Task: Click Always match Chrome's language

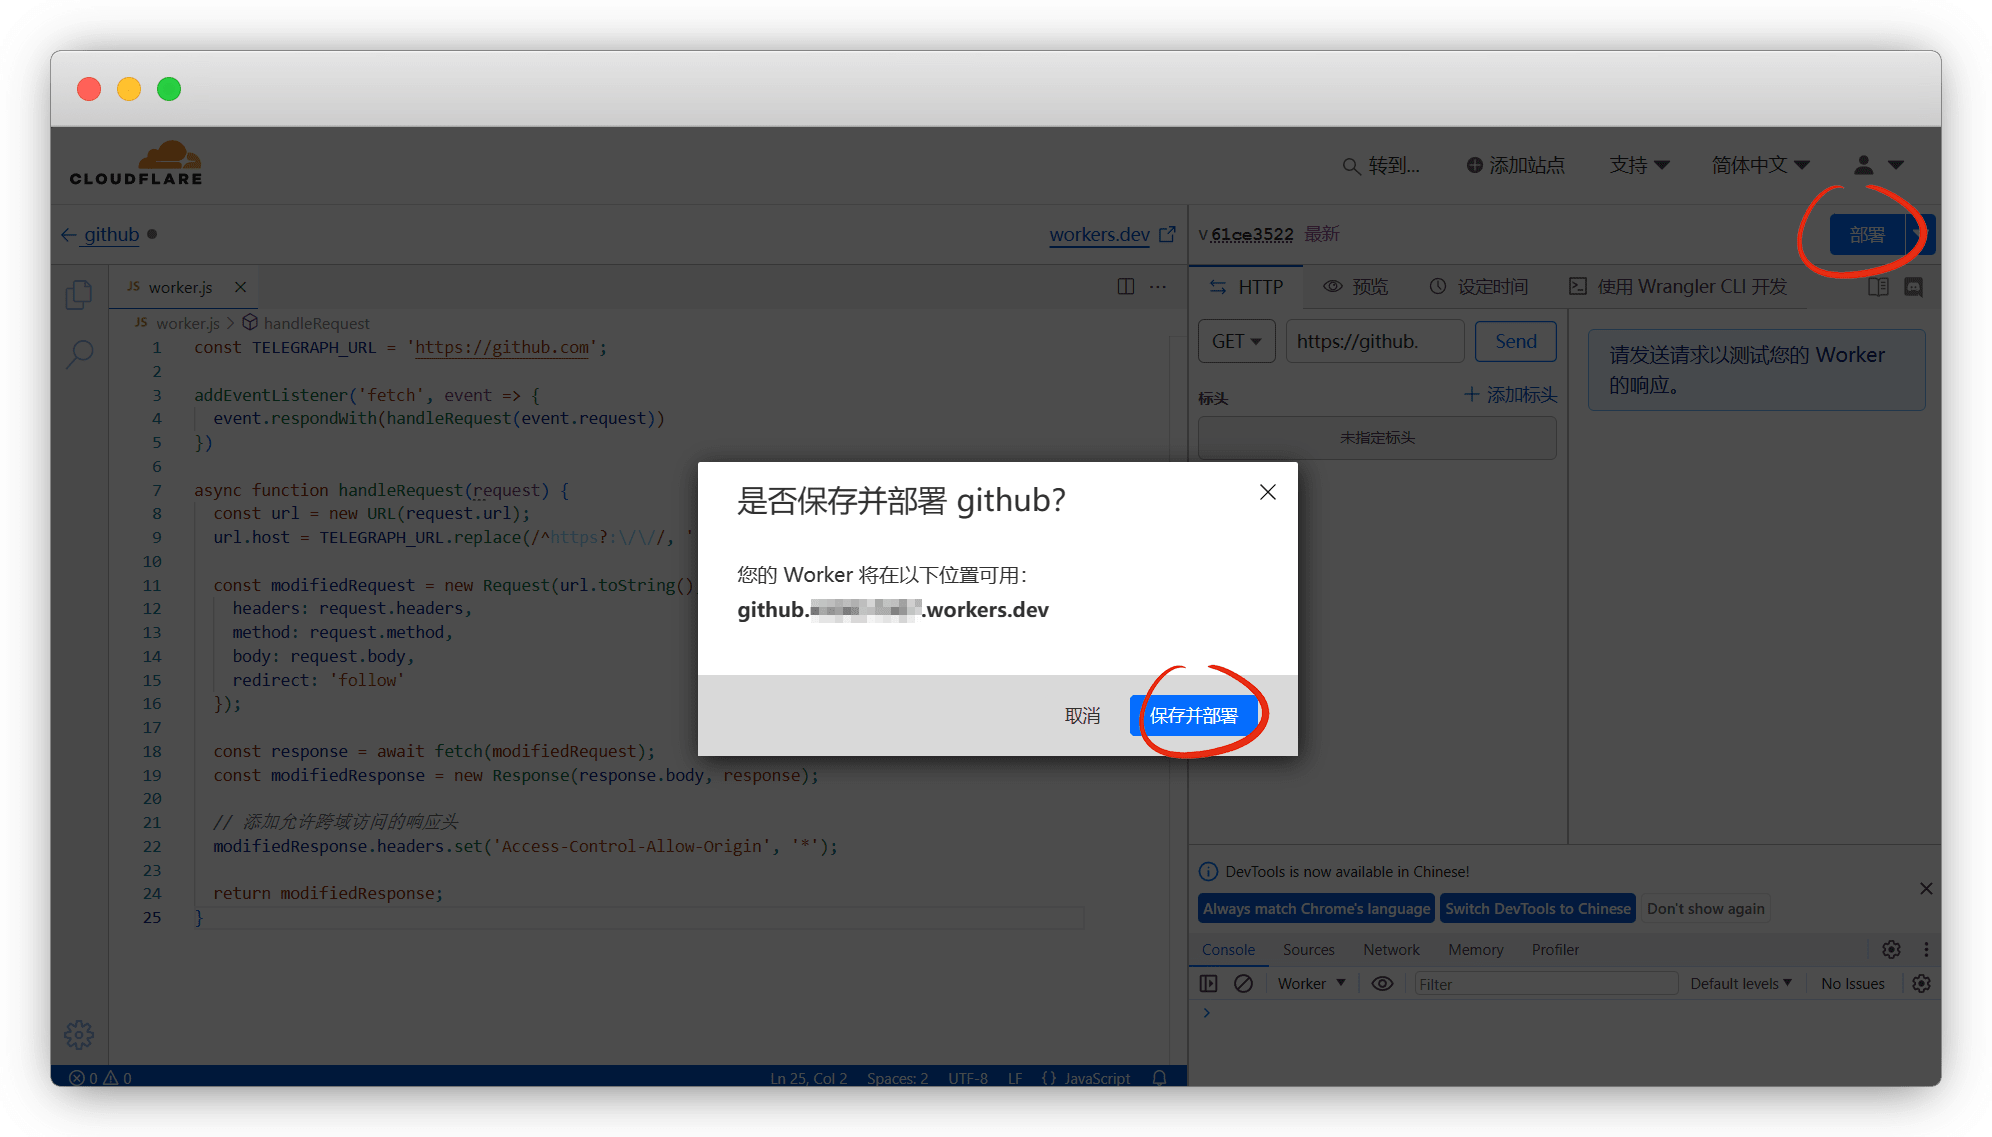Action: (x=1316, y=909)
